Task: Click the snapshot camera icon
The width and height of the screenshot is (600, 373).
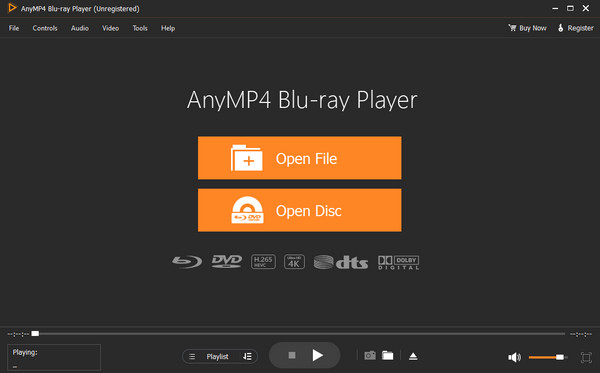Action: (x=370, y=356)
